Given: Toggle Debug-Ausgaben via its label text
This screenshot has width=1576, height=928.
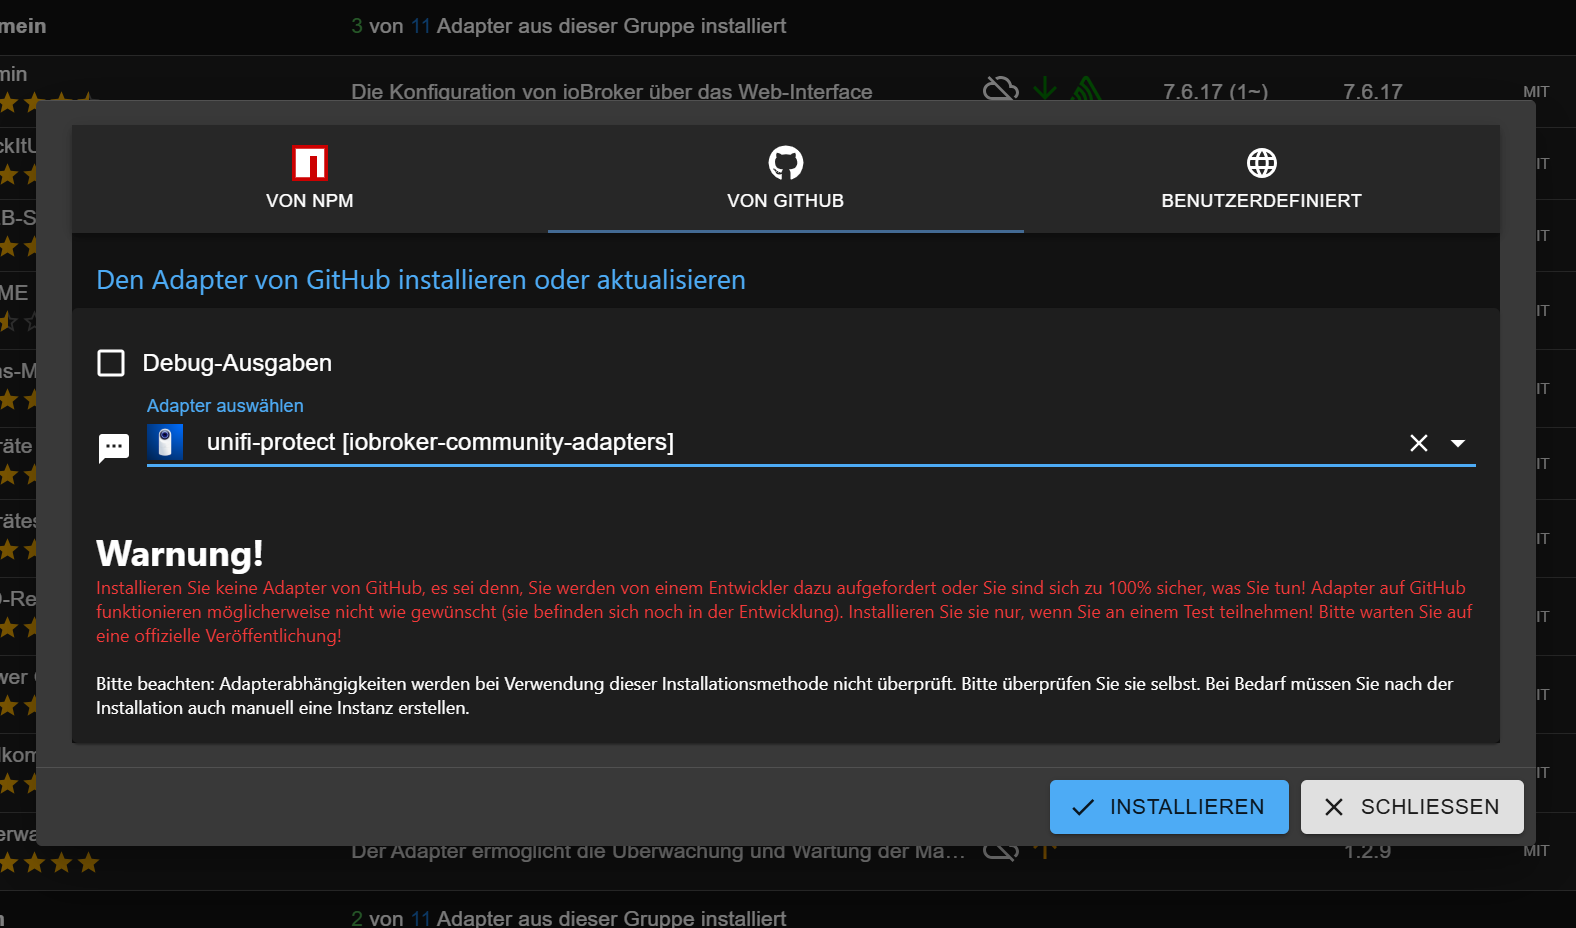Looking at the screenshot, I should coord(237,363).
